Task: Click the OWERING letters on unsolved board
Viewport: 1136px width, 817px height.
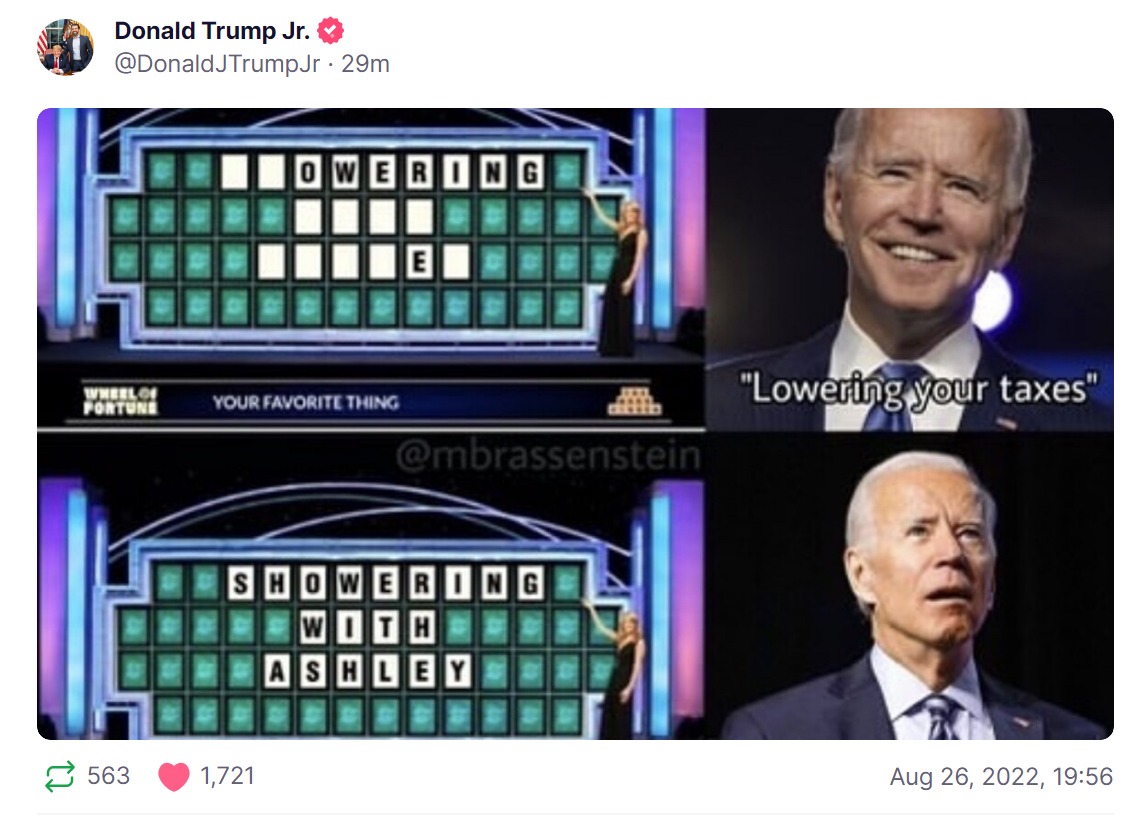Action: click(x=419, y=172)
